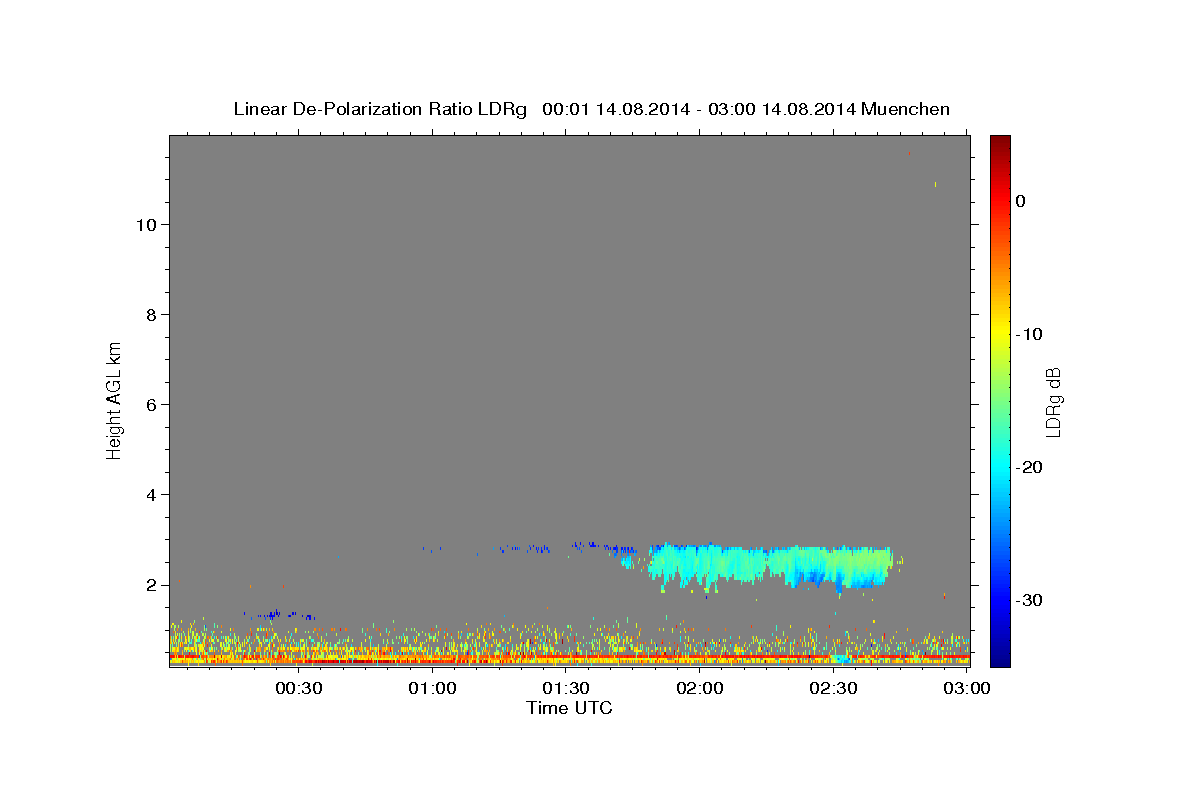Click the dark red top of the colorbar

1000,143
